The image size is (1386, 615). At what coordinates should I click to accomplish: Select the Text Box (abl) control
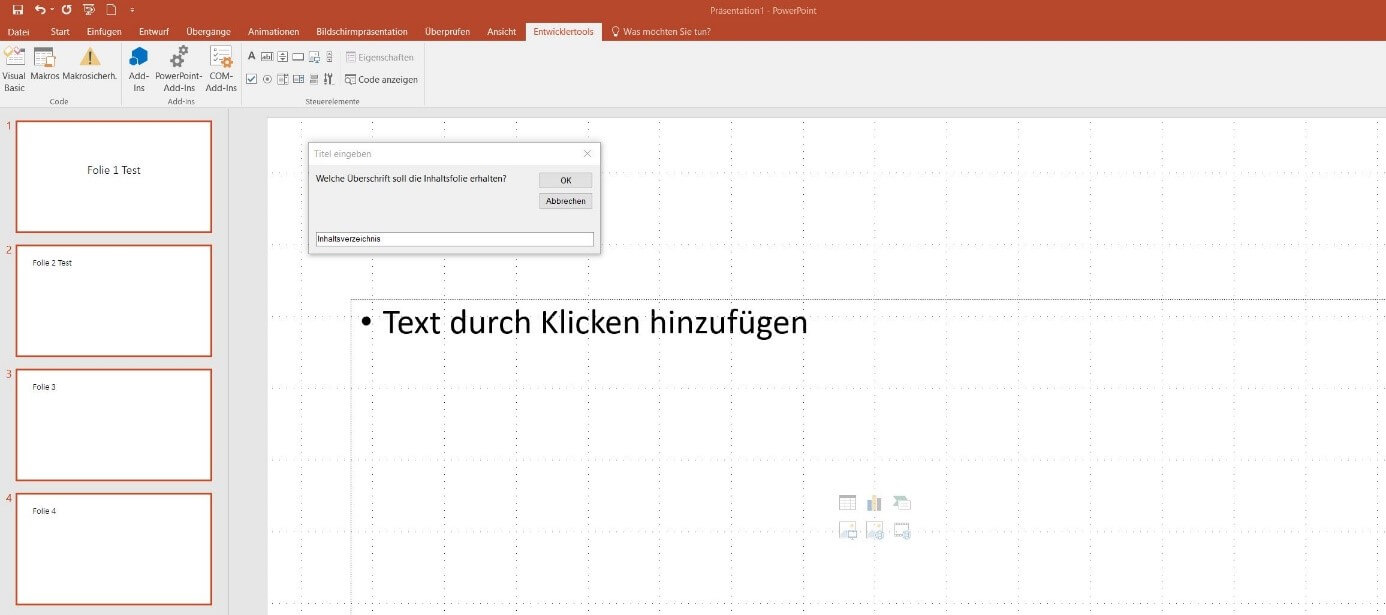pyautogui.click(x=267, y=57)
